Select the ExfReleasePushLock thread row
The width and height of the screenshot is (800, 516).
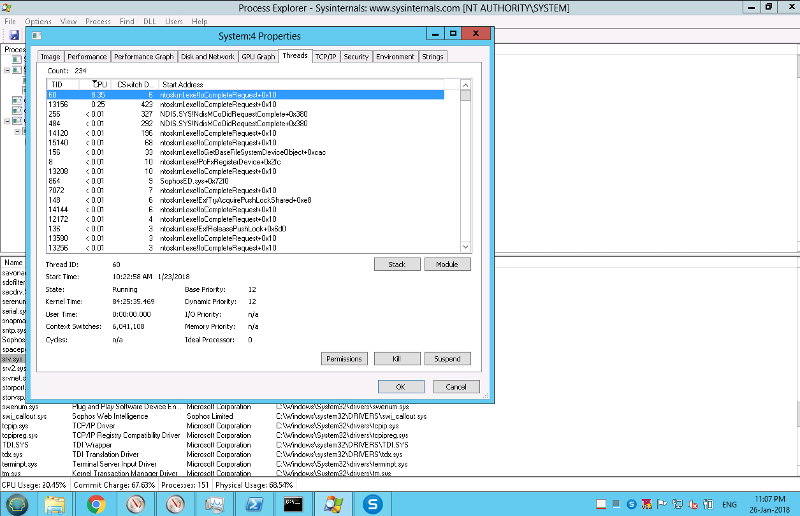[x=245, y=229]
